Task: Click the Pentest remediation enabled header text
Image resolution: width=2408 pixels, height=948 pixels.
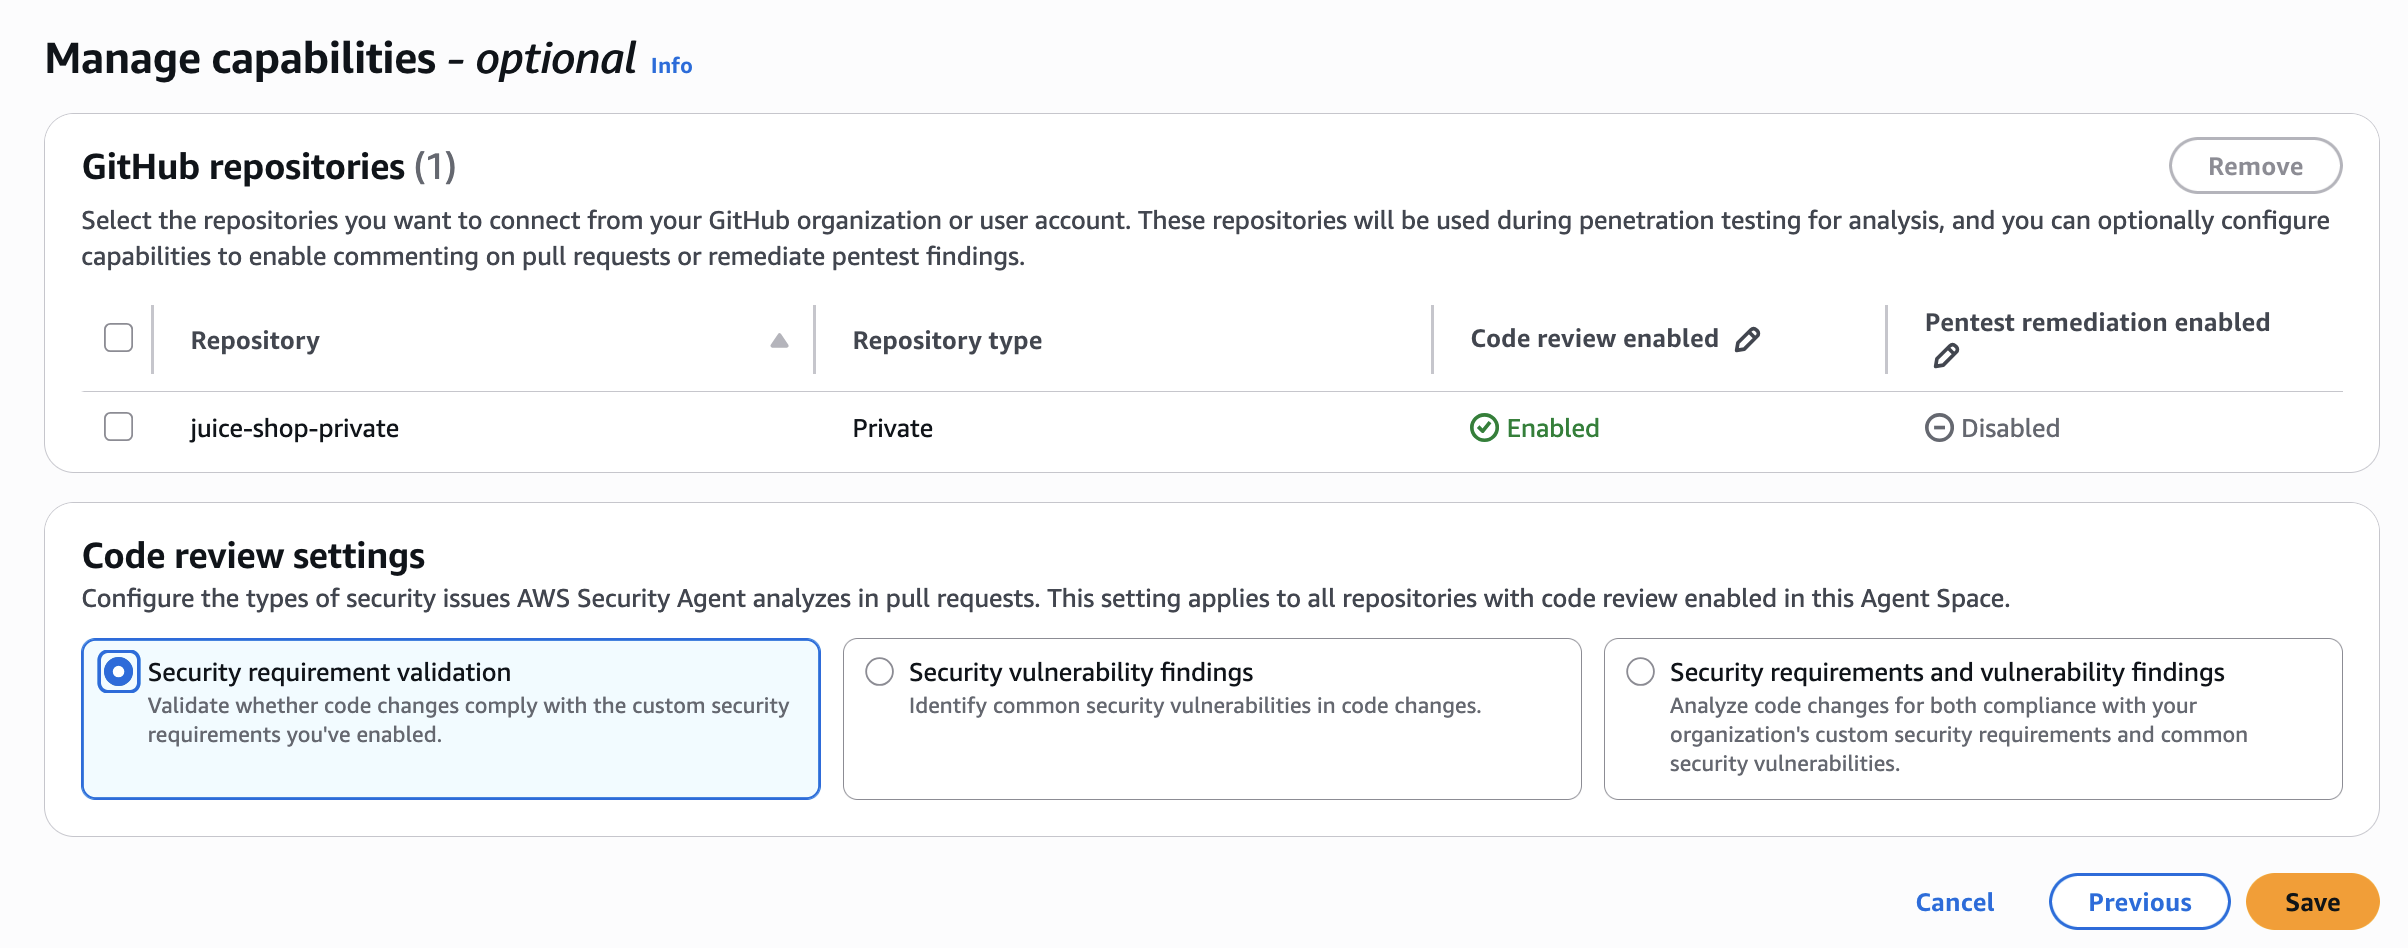Action: [x=2097, y=323]
